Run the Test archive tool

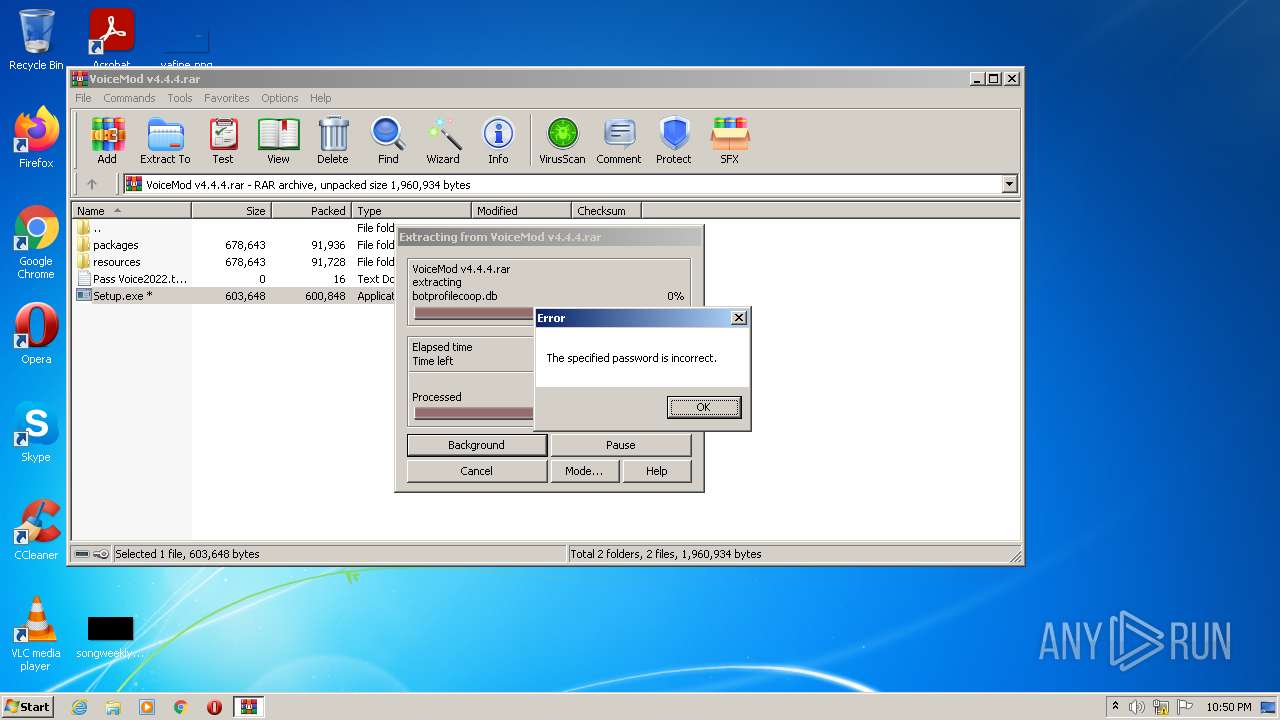223,140
